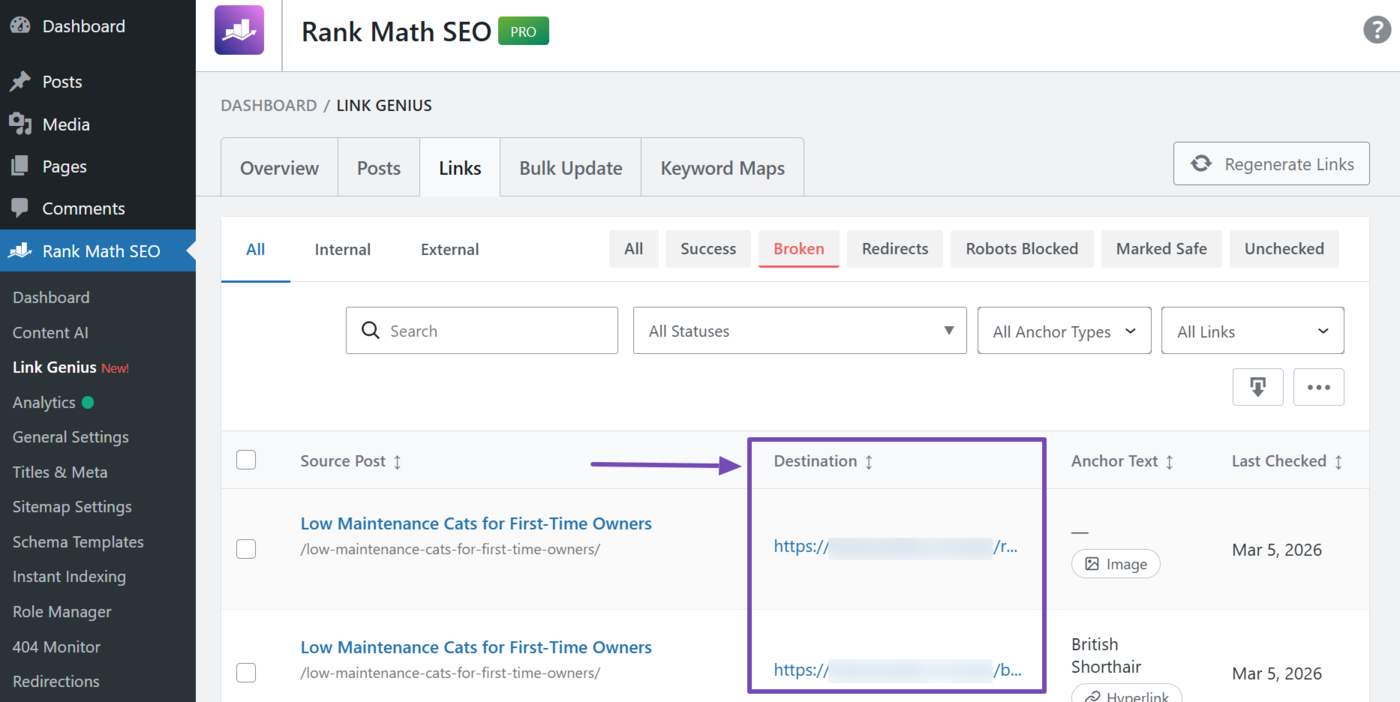Filter by Marked Safe status
The height and width of the screenshot is (702, 1400).
pos(1162,249)
